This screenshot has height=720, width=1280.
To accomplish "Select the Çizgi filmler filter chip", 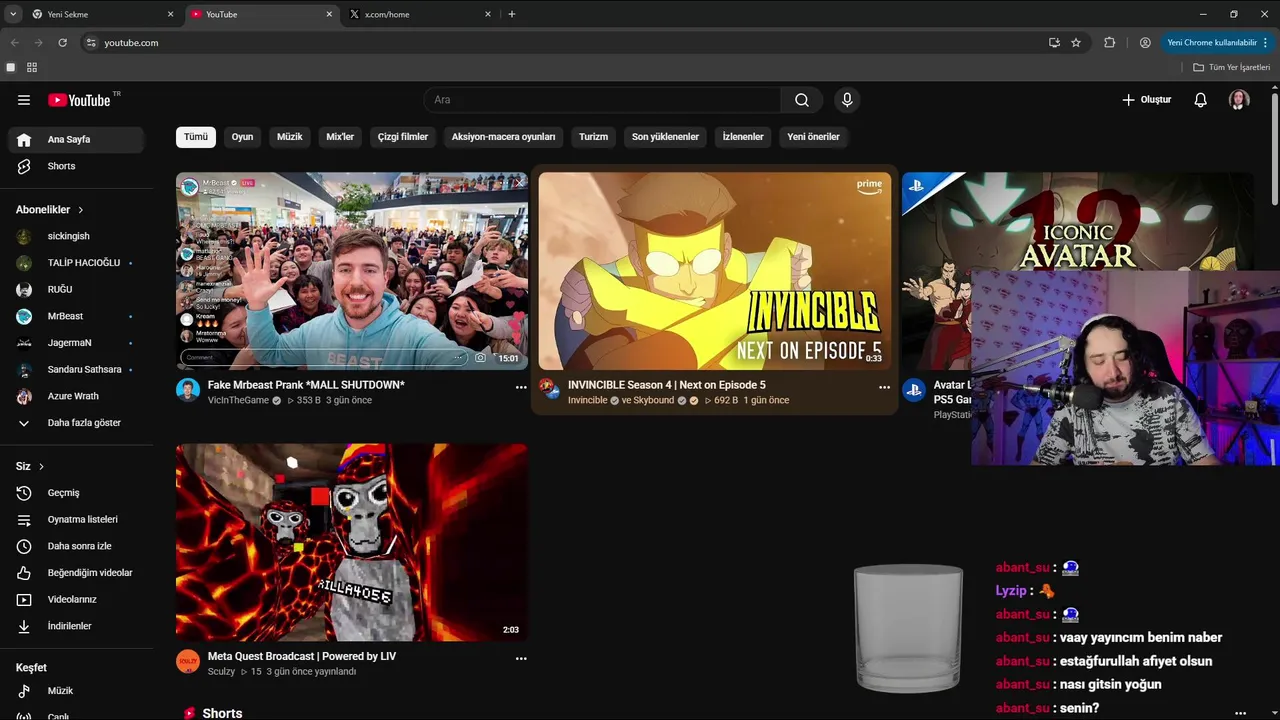I will tap(403, 137).
